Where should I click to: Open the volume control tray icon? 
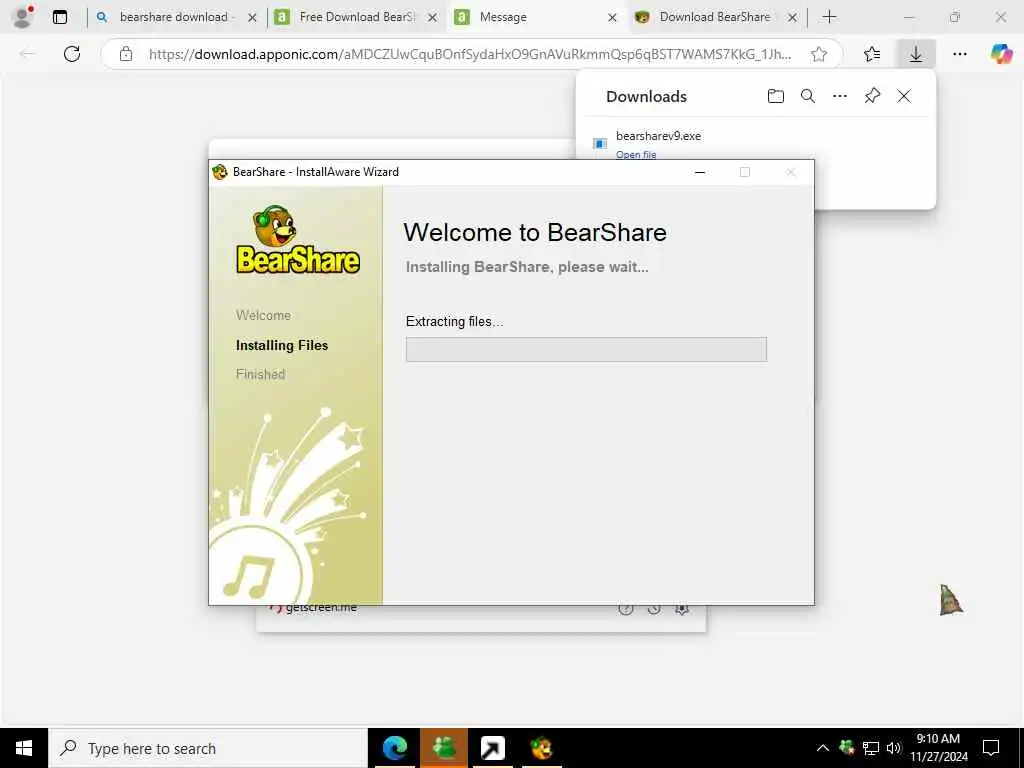click(x=894, y=748)
